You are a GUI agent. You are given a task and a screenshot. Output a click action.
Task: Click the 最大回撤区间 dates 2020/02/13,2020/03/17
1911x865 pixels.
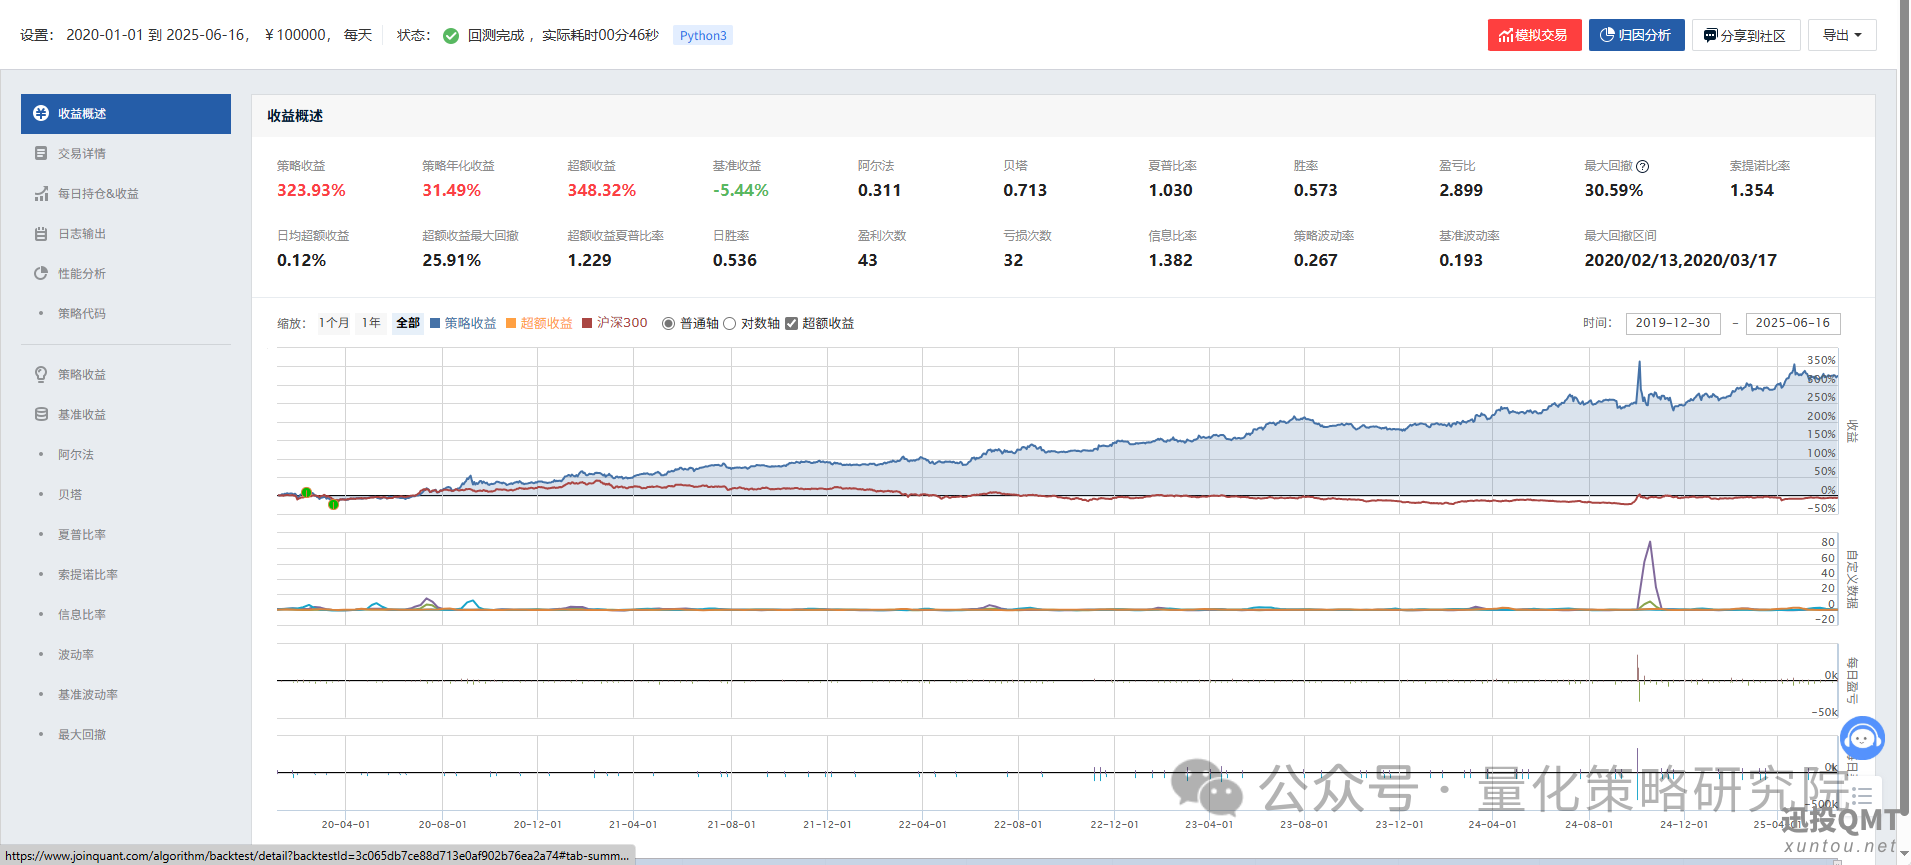tap(1680, 260)
